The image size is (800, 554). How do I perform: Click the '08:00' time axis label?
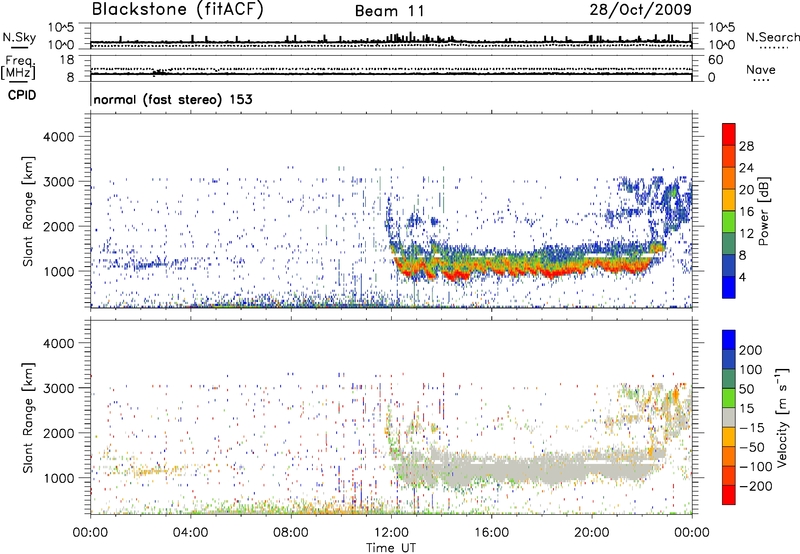pos(291,532)
